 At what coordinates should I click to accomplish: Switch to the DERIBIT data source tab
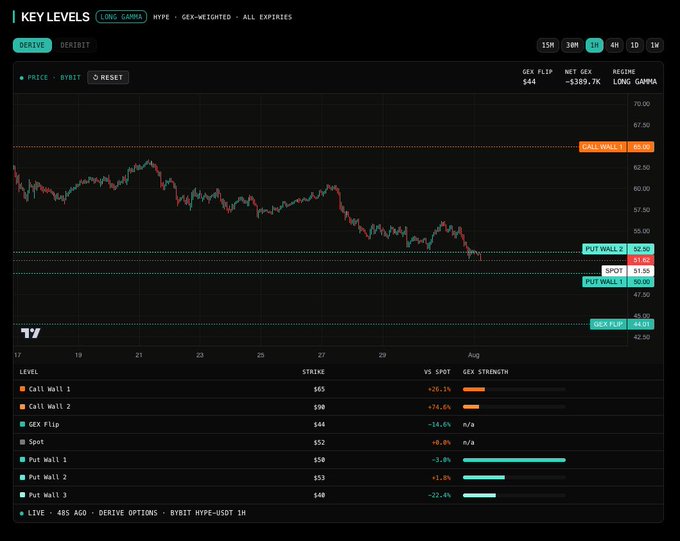pos(75,45)
